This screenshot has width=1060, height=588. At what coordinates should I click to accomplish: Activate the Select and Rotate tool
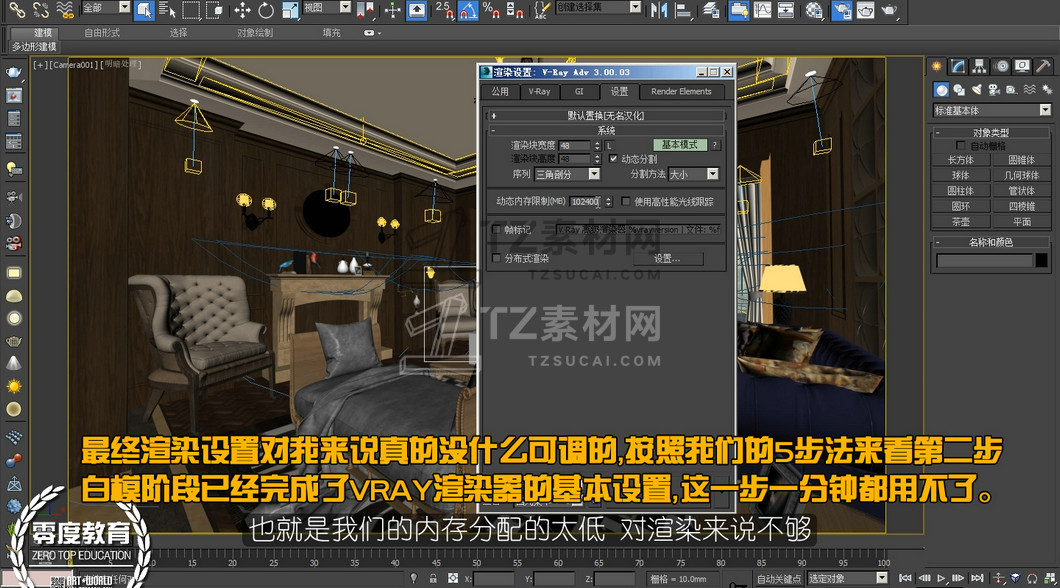(266, 9)
